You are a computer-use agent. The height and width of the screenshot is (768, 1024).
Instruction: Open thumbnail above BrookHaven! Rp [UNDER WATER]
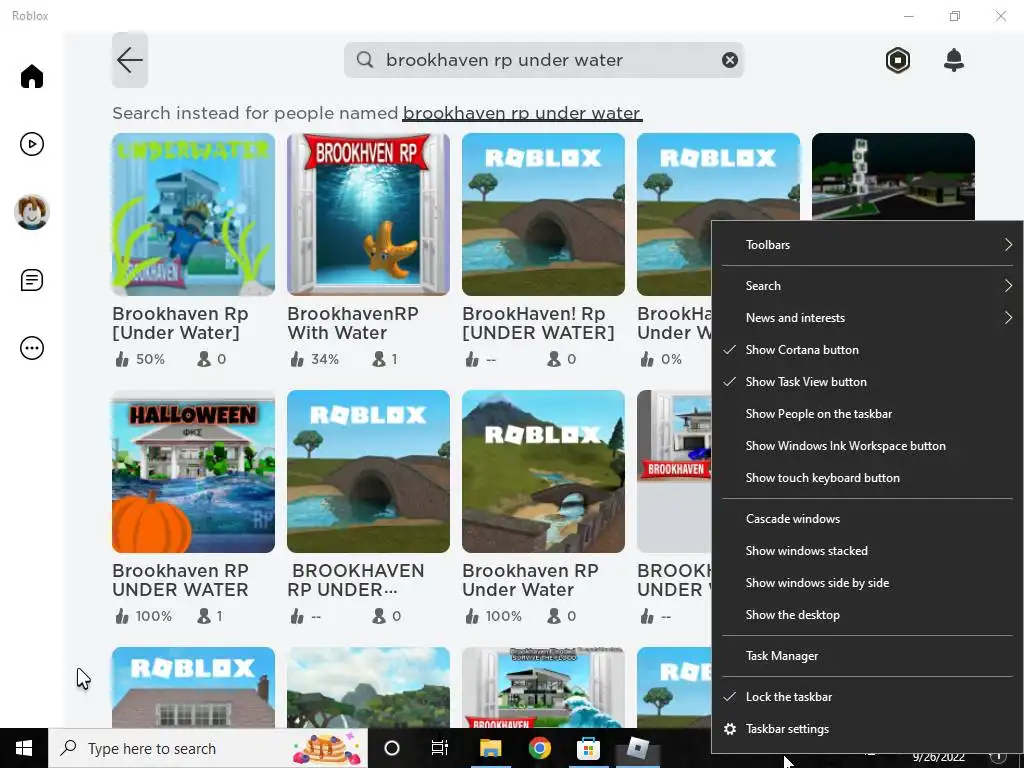[x=543, y=214]
